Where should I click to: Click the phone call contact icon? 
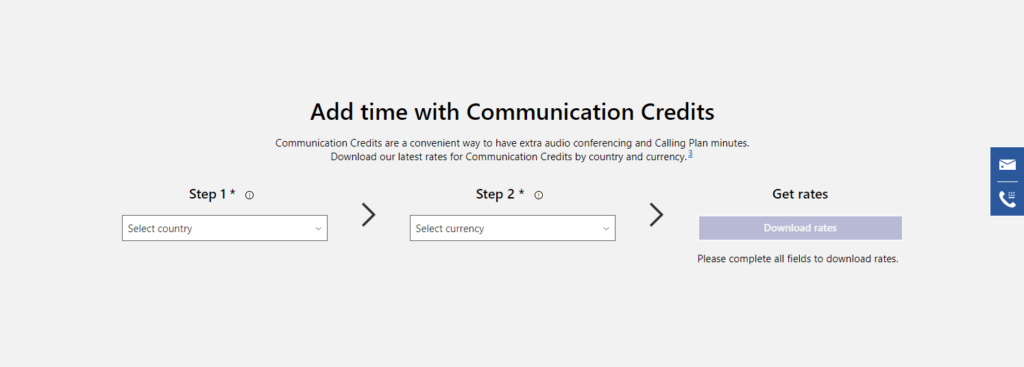pos(1007,199)
